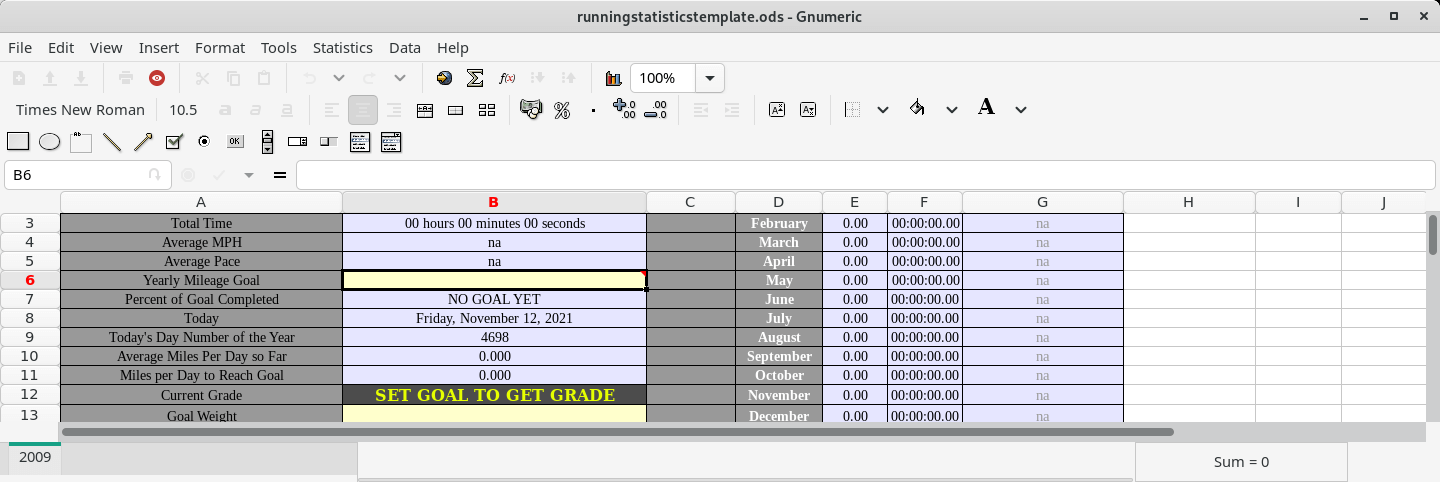Open the borders dropdown arrow
Viewport: 1440px width, 482px height.
tap(882, 110)
